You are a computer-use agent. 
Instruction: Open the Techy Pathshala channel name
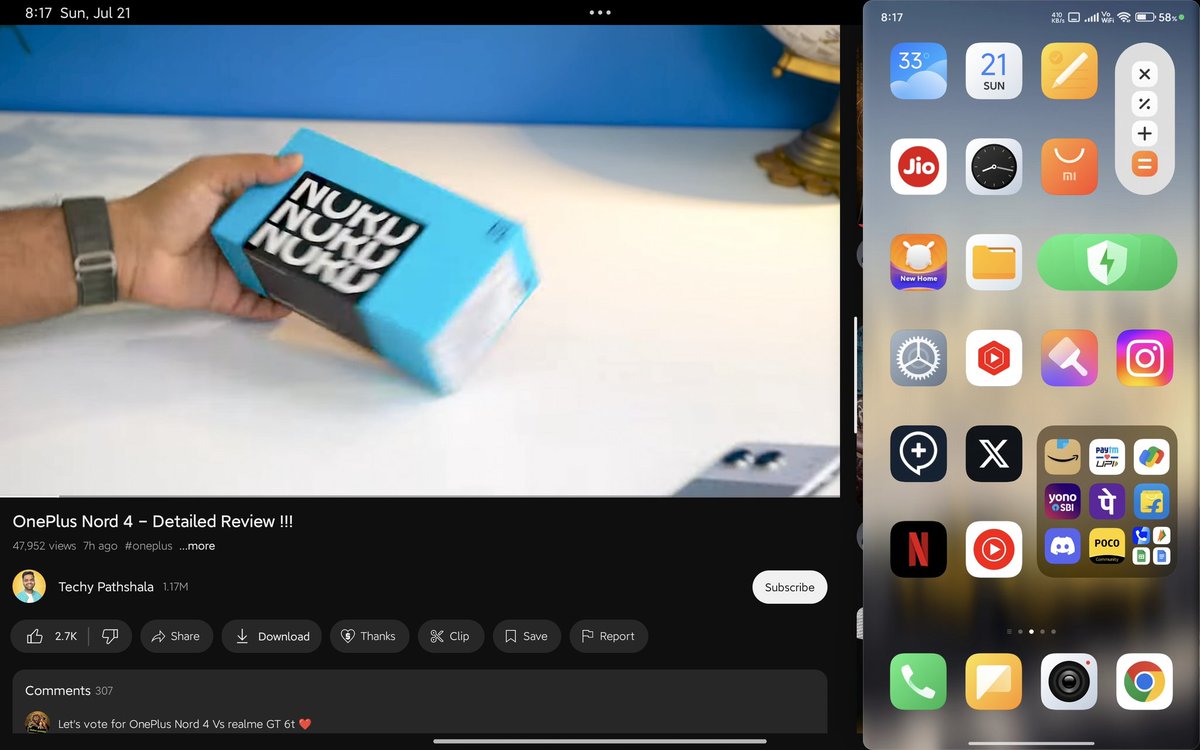tap(106, 587)
